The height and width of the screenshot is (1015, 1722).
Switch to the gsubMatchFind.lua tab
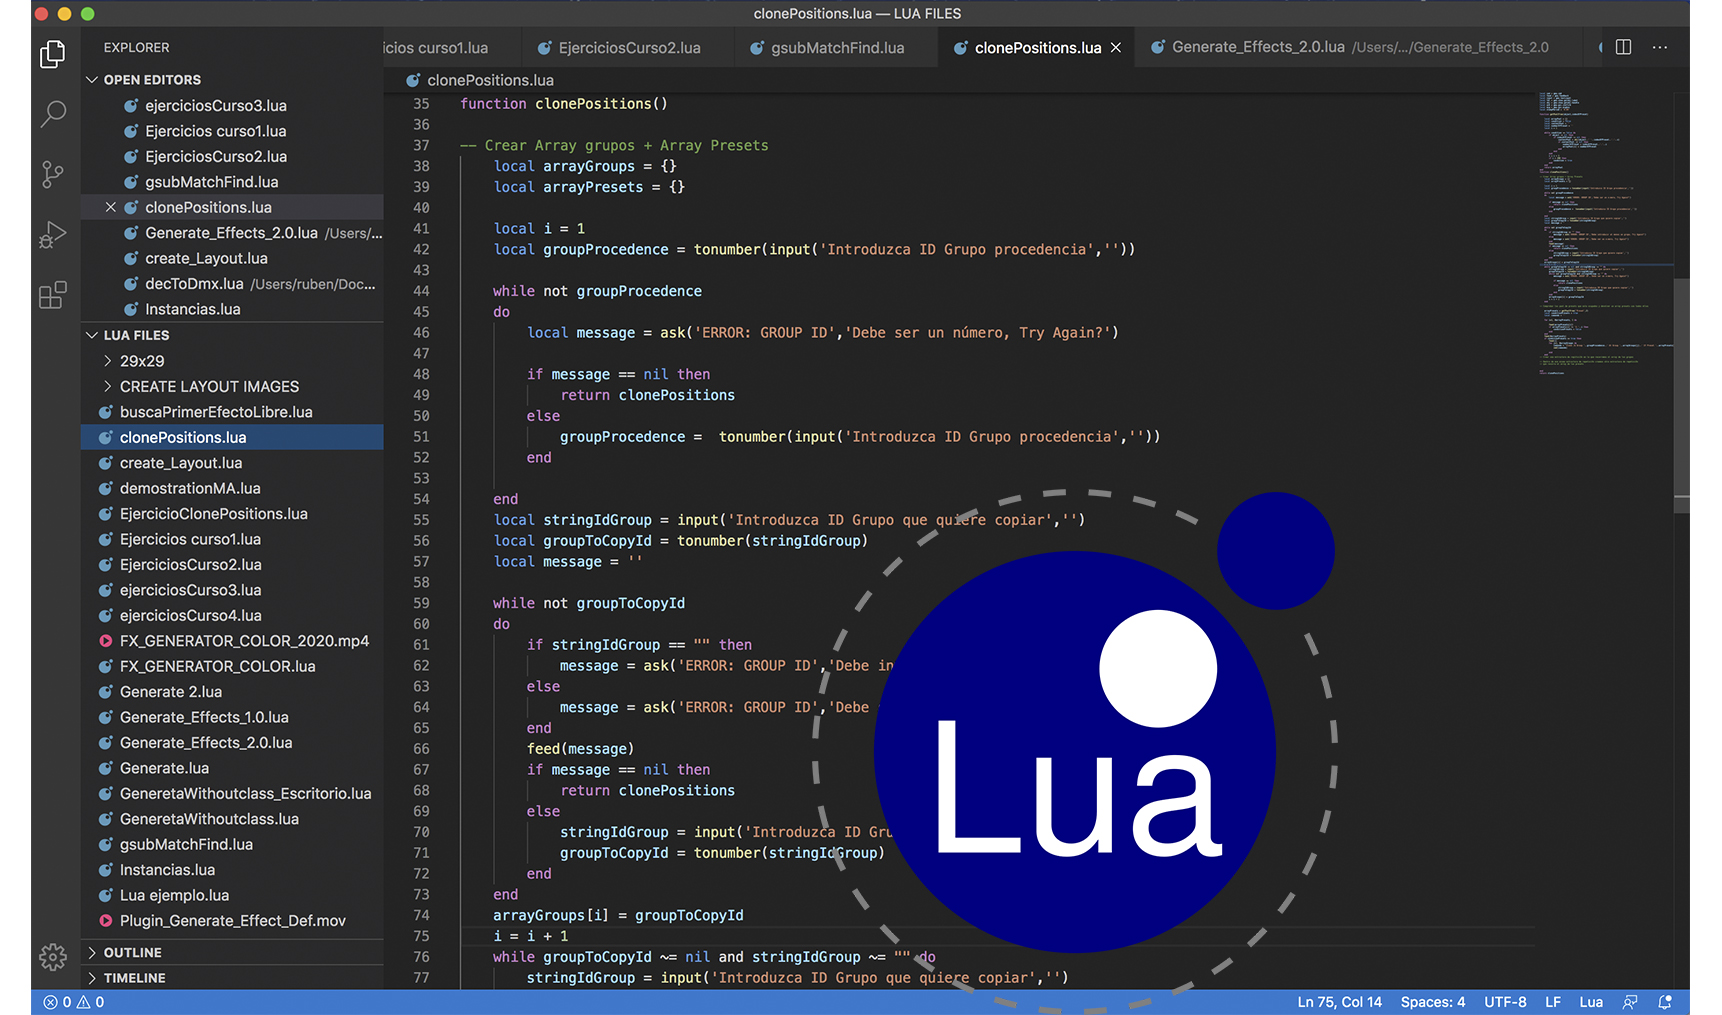[x=837, y=48]
